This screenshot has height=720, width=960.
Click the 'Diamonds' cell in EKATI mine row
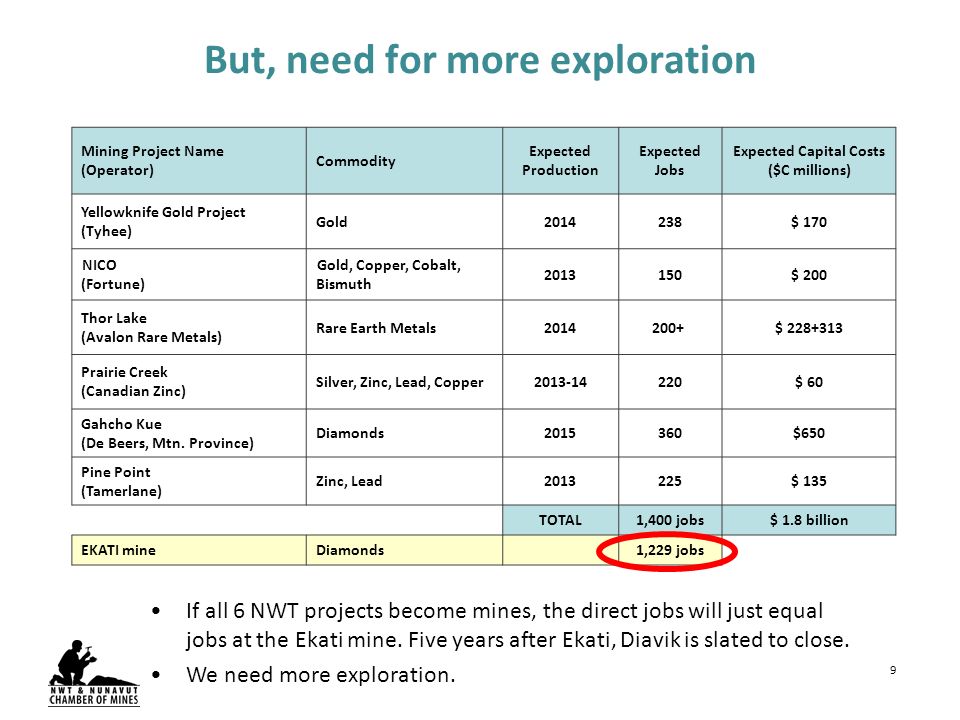404,550
